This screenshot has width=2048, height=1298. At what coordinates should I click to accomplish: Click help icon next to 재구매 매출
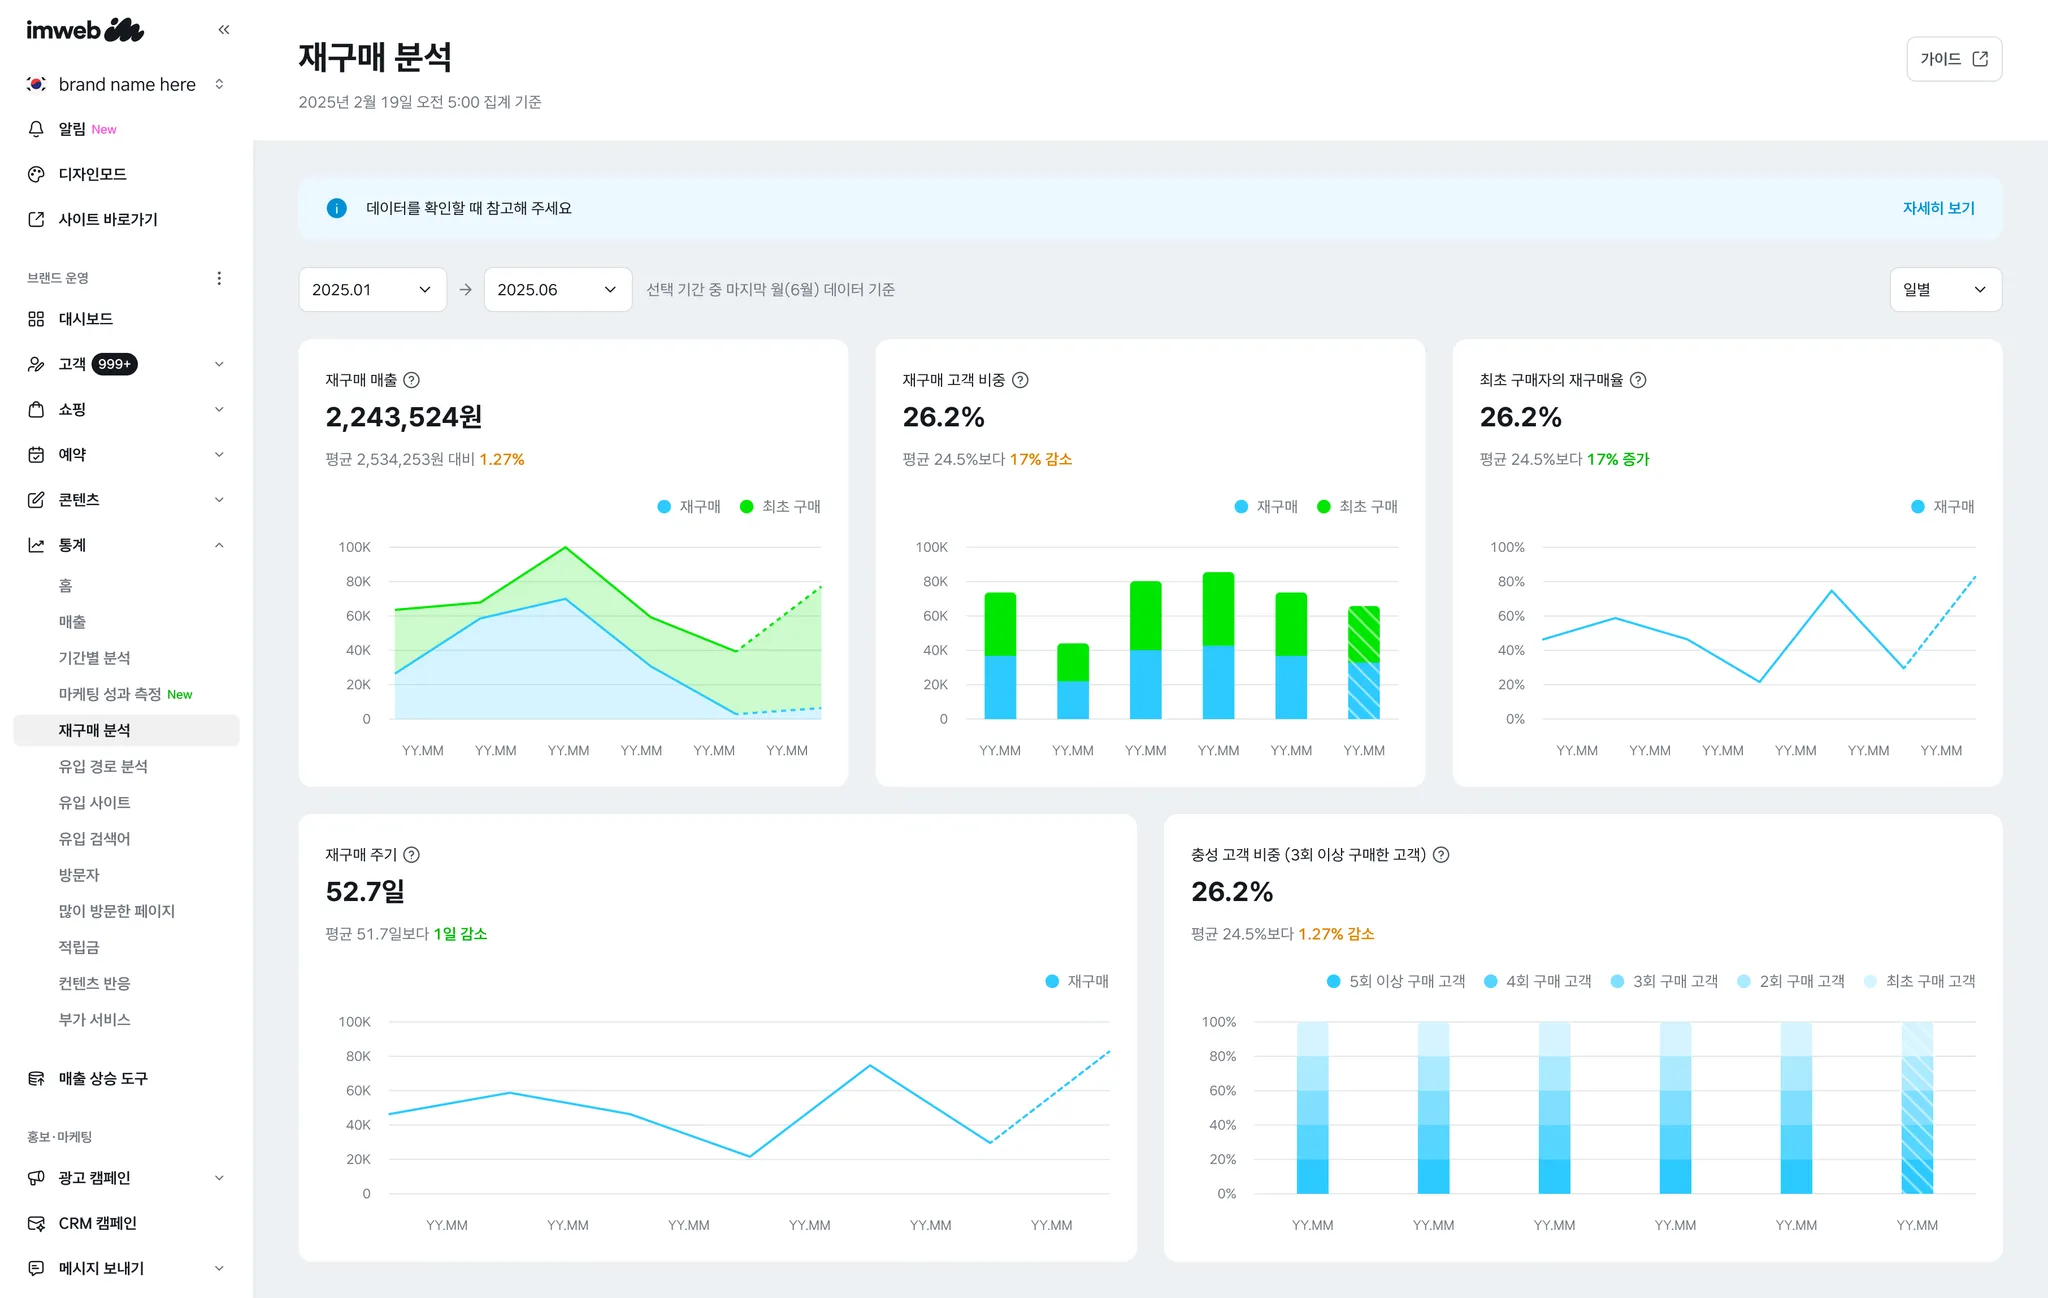(412, 380)
